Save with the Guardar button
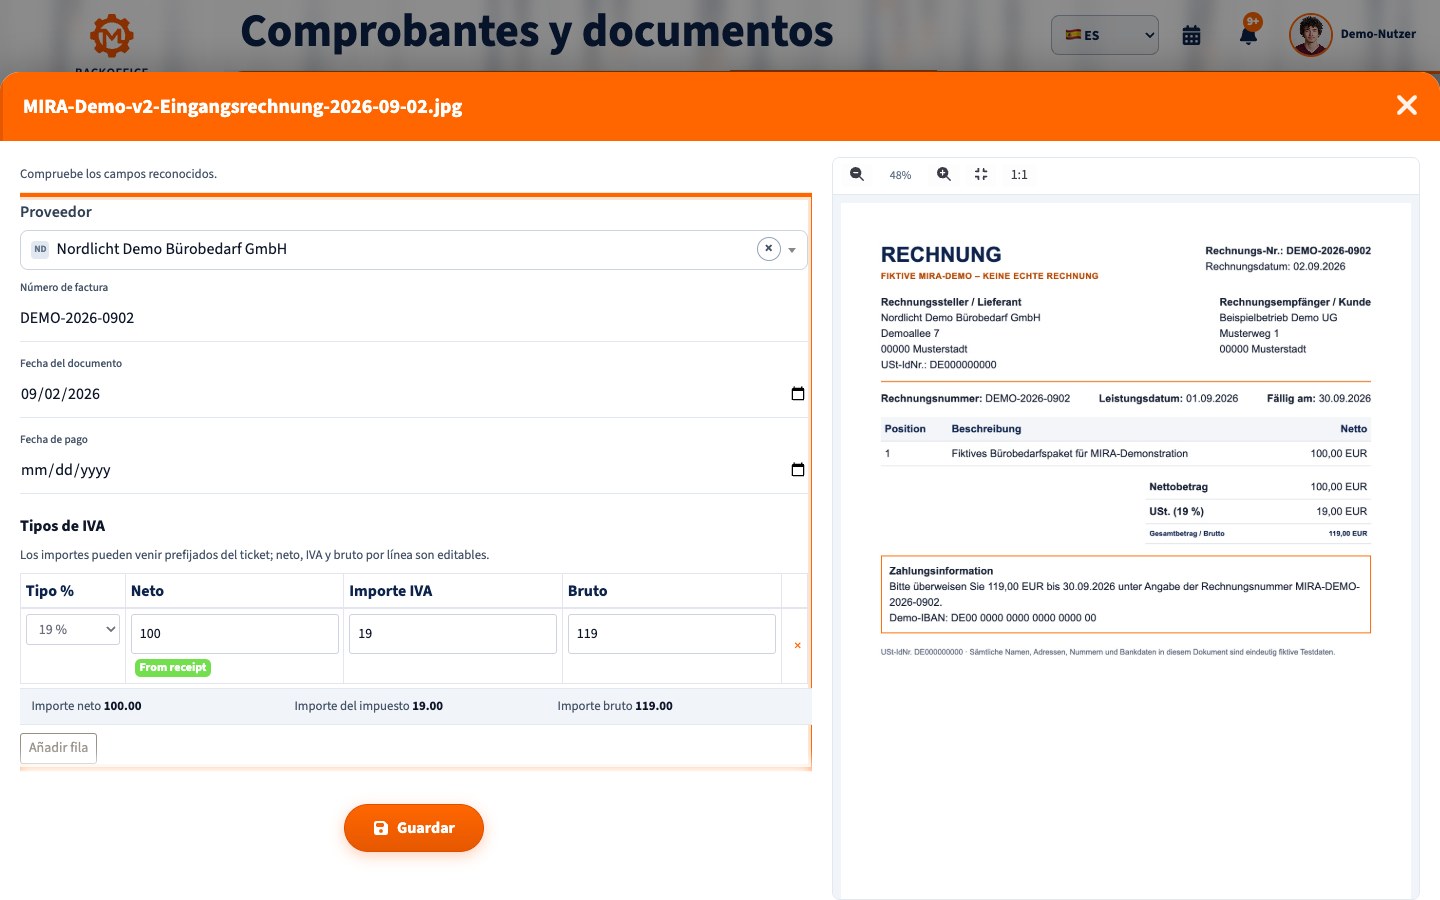This screenshot has width=1440, height=900. click(414, 828)
